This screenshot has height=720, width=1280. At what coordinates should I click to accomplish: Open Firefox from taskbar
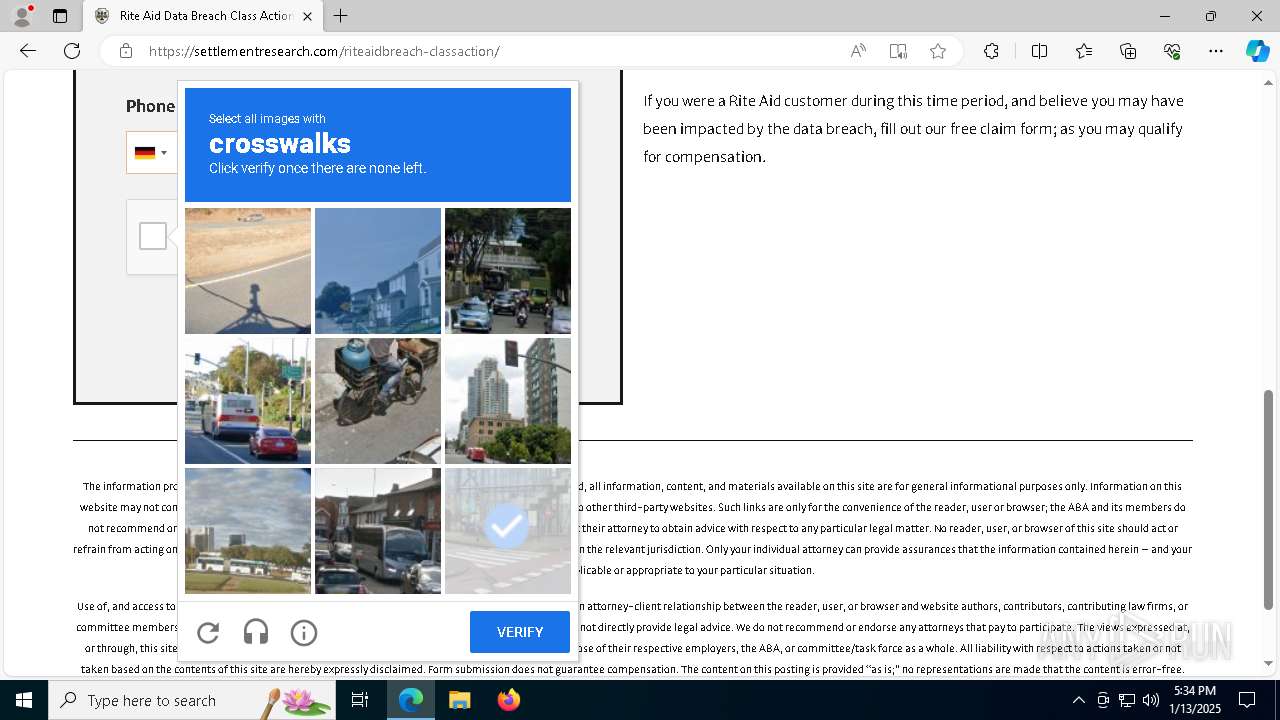pos(509,700)
